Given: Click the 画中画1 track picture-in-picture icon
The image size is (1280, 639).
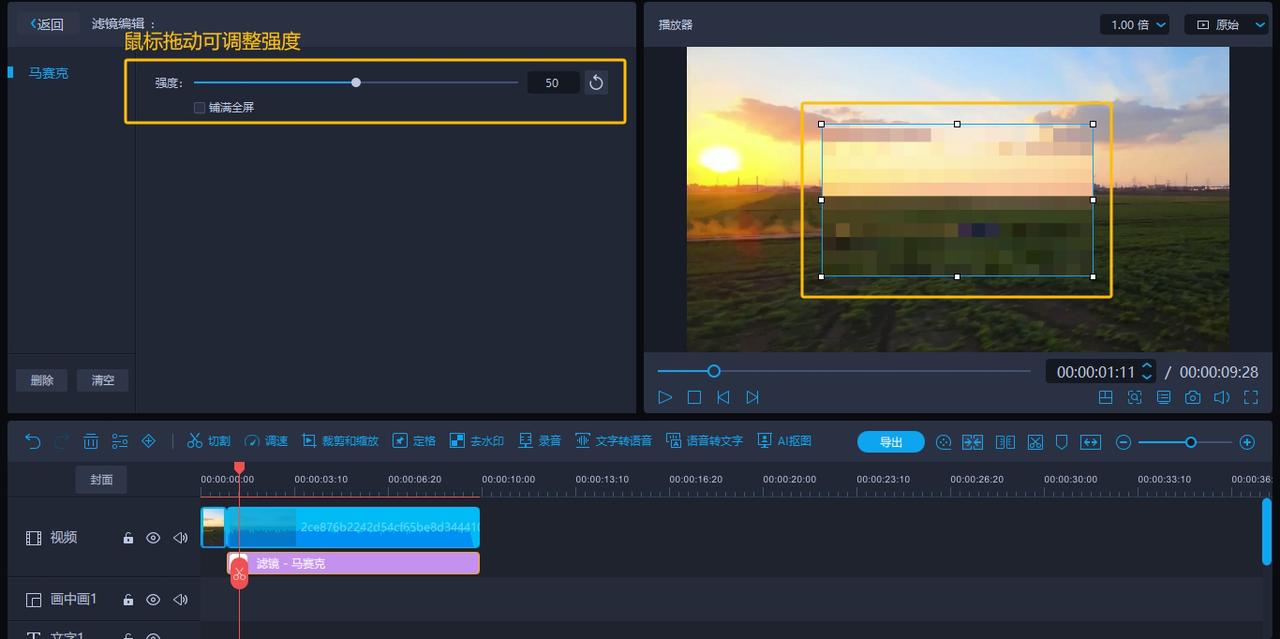Looking at the screenshot, I should 33,600.
